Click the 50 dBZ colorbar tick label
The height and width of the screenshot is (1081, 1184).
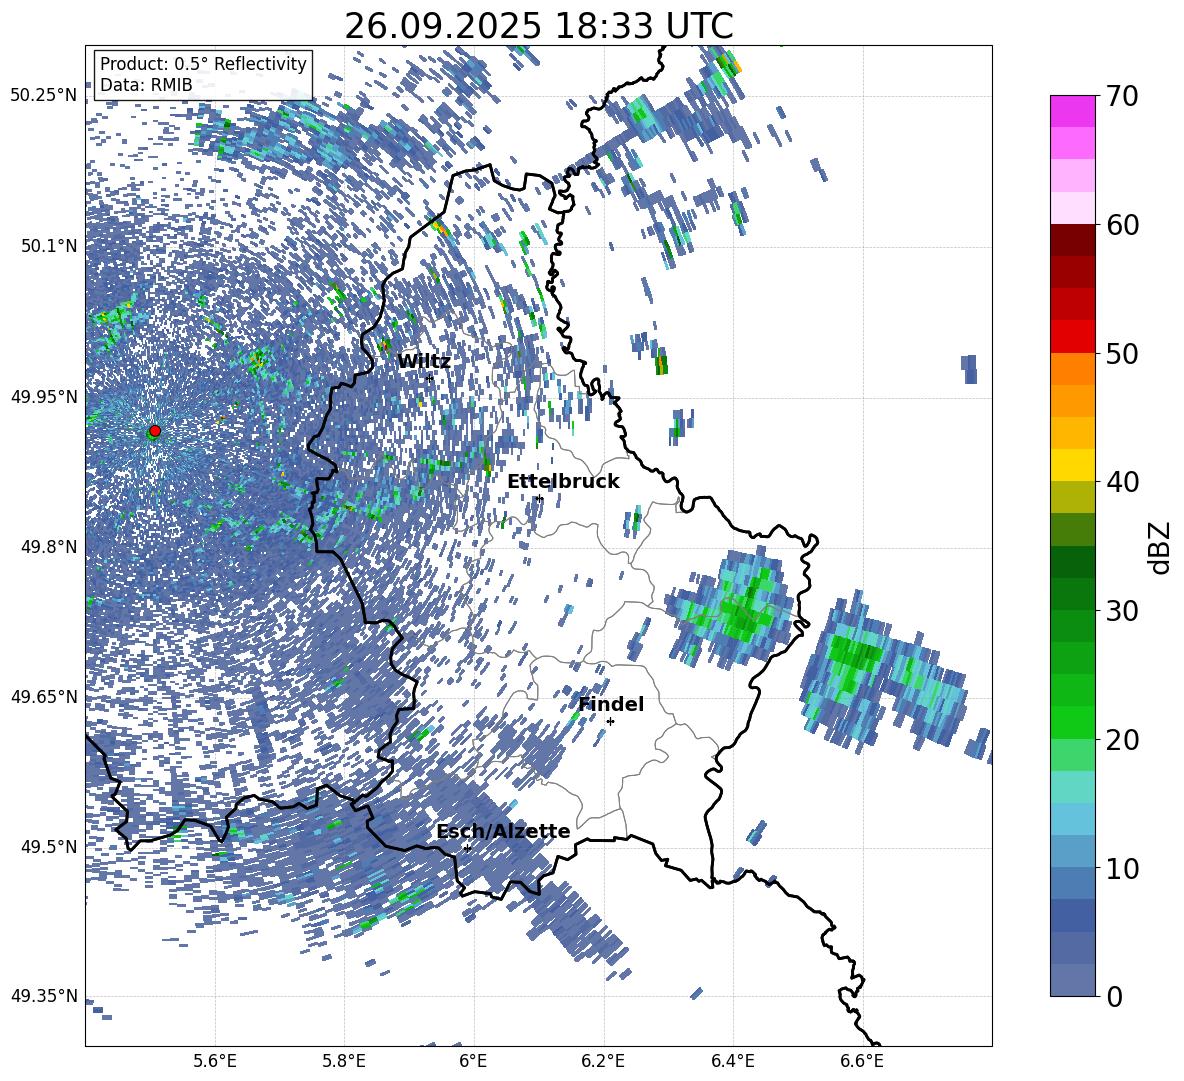coord(1122,353)
